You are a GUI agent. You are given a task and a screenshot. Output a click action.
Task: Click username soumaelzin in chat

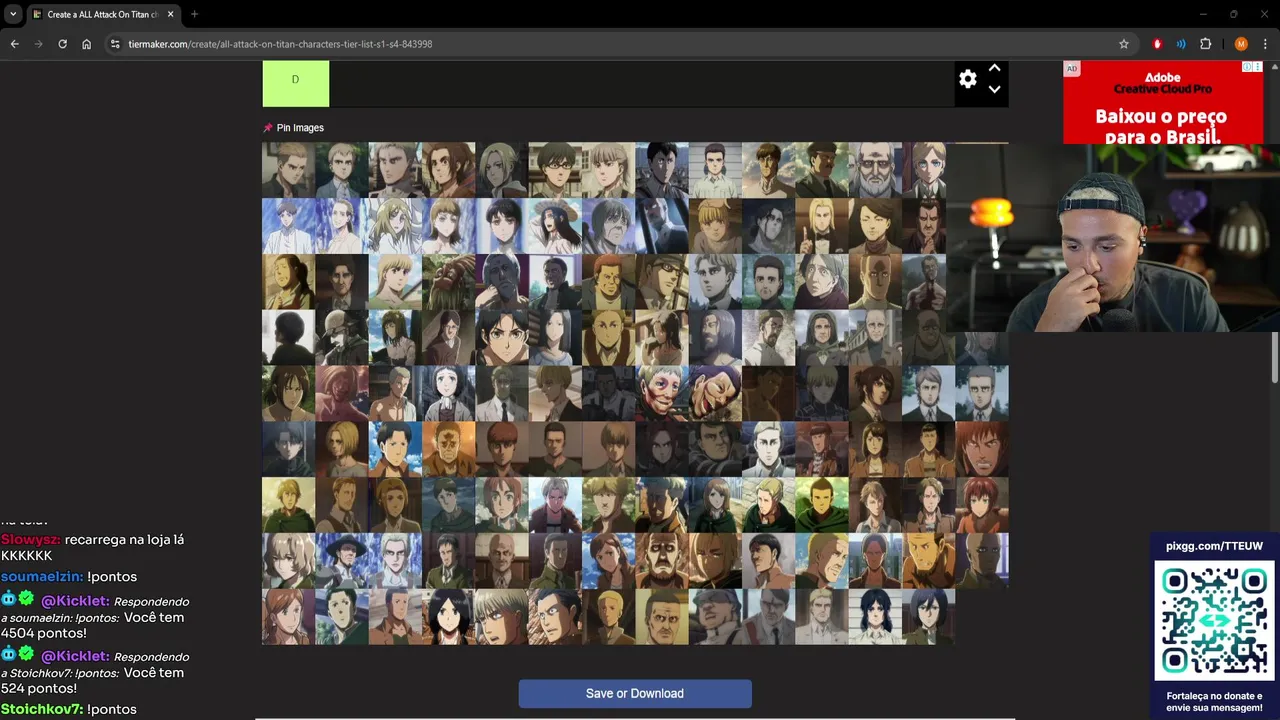(x=41, y=577)
